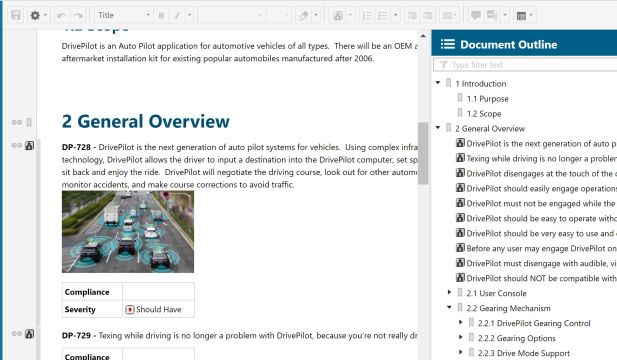Click the Should Have severity icon in DP-728
This screenshot has height=360, width=617.
click(130, 310)
